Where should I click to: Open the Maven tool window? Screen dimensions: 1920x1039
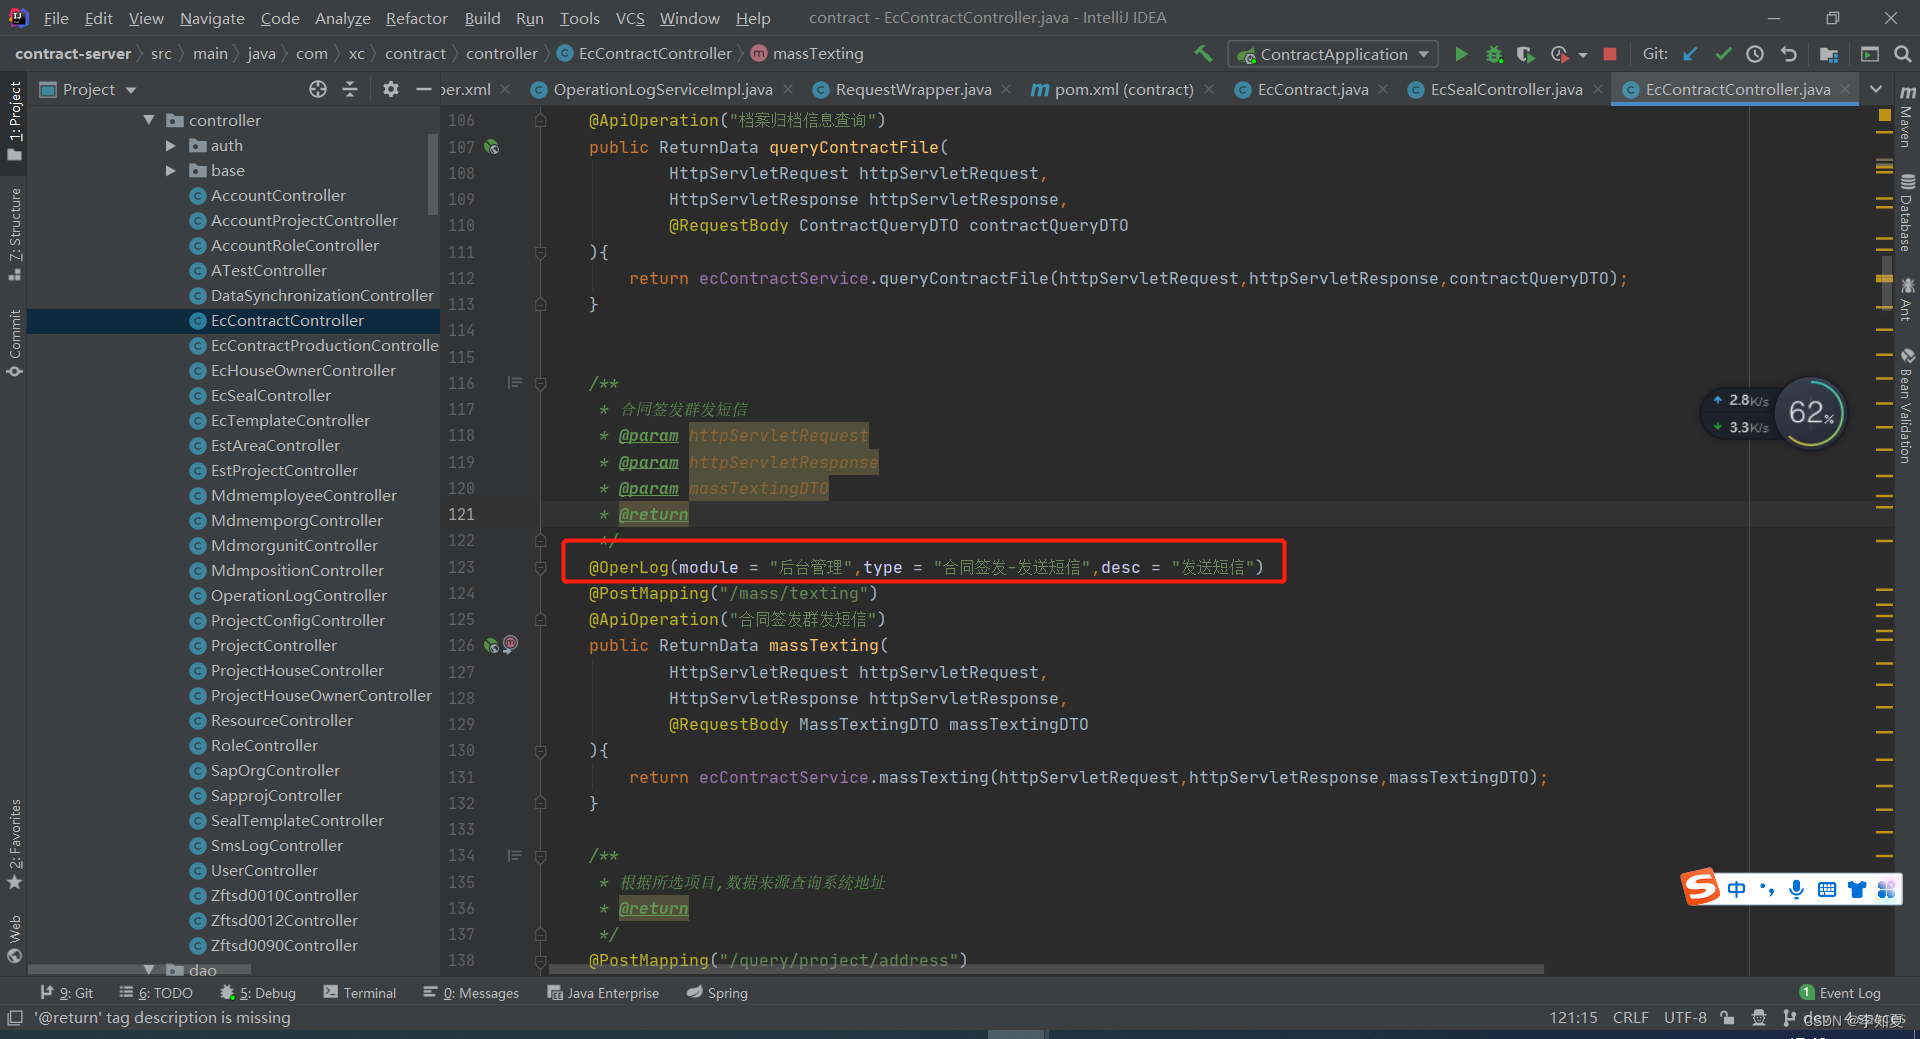[x=1907, y=118]
